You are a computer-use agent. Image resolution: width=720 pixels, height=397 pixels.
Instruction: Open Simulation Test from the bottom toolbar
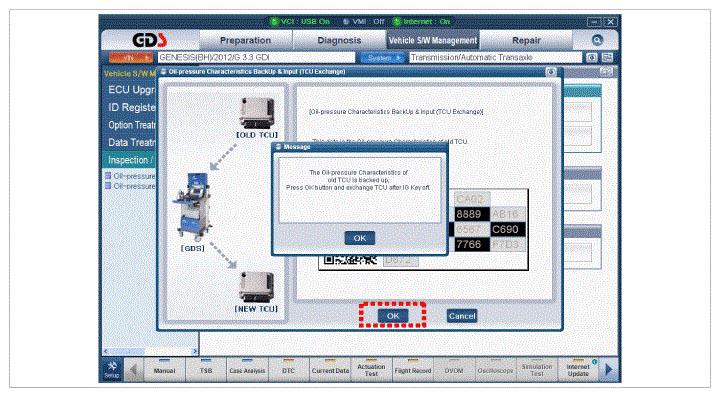(x=537, y=369)
